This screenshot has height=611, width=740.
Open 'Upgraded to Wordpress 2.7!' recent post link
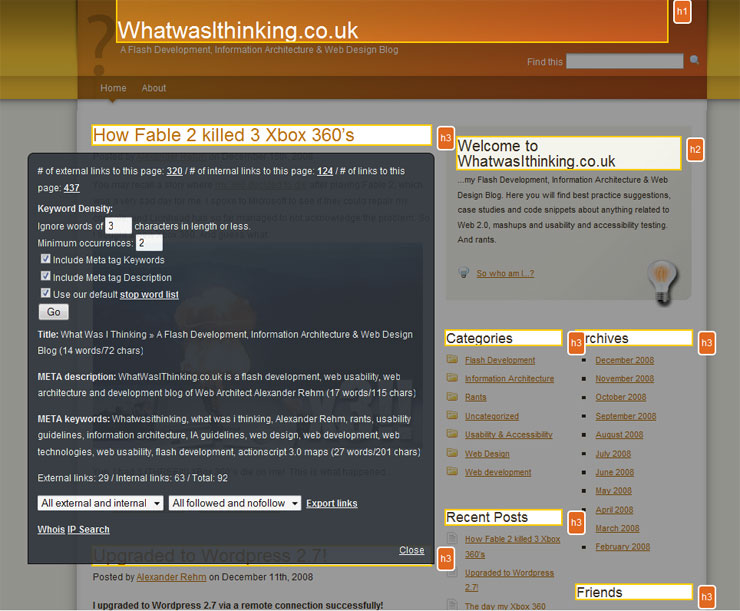509,580
